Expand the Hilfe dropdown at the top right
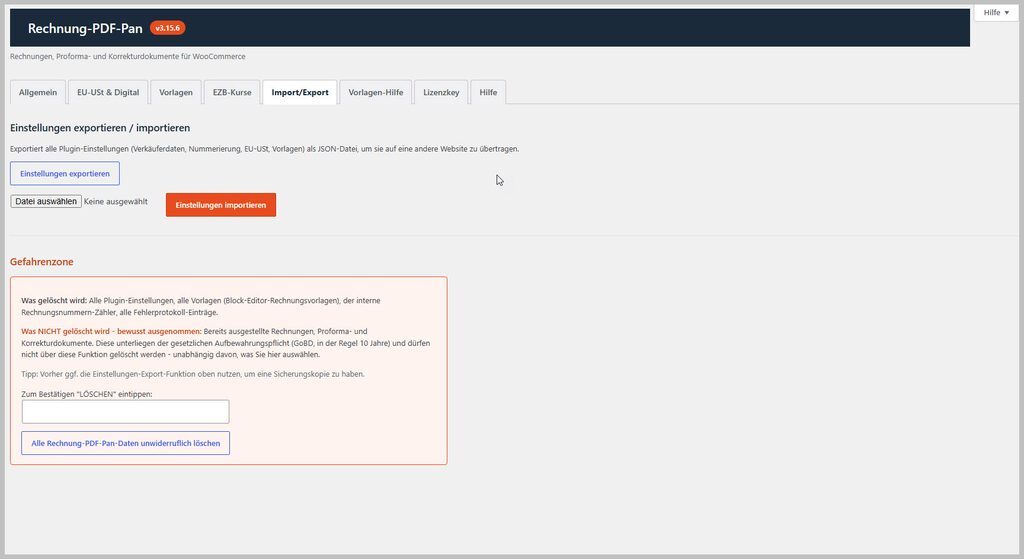Image resolution: width=1024 pixels, height=559 pixels. click(x=996, y=12)
